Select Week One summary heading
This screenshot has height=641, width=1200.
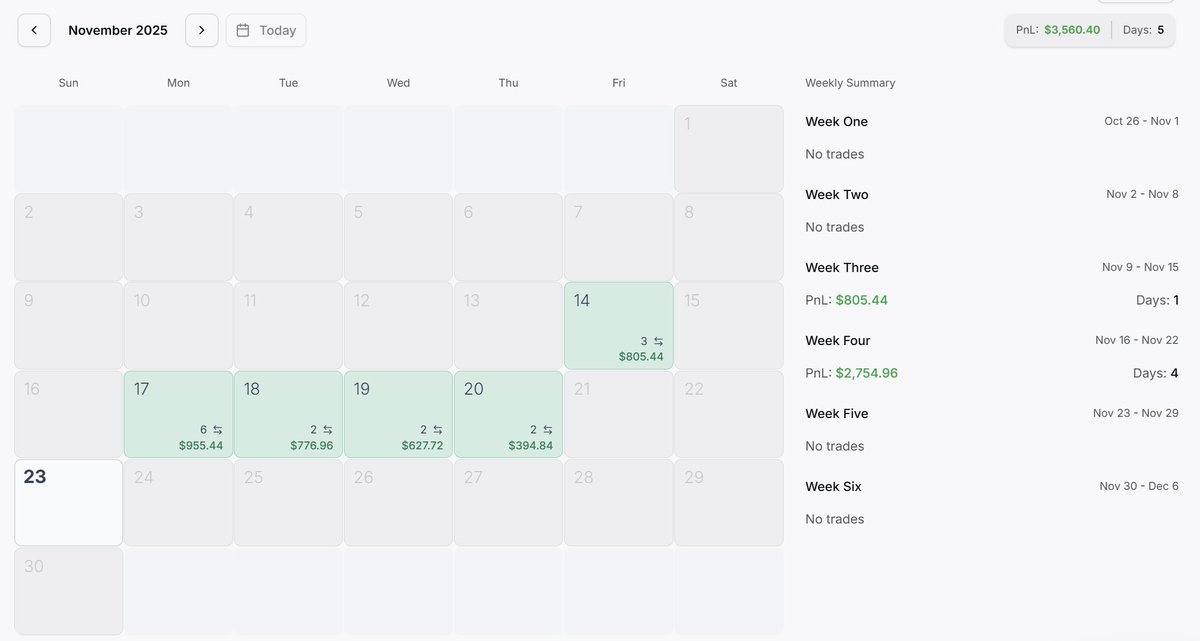pyautogui.click(x=837, y=121)
